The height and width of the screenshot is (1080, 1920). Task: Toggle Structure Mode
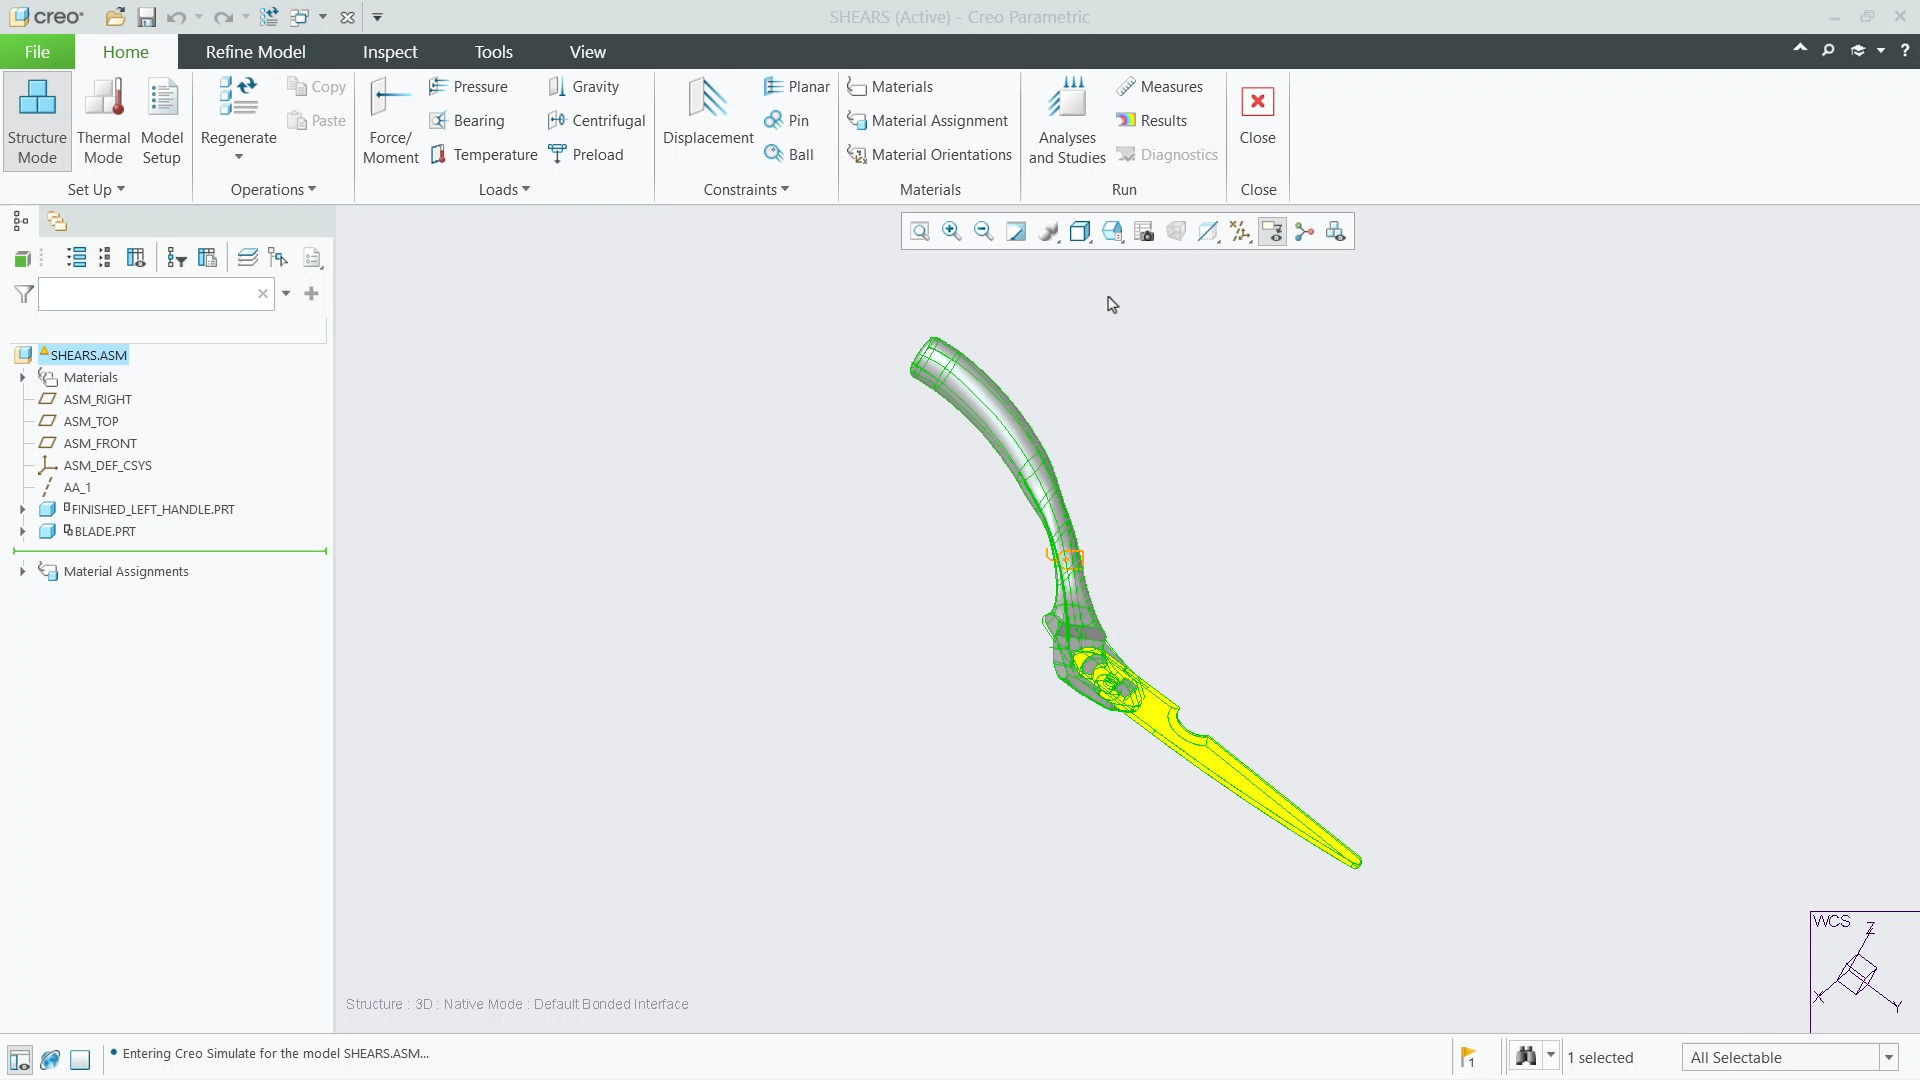[x=37, y=121]
